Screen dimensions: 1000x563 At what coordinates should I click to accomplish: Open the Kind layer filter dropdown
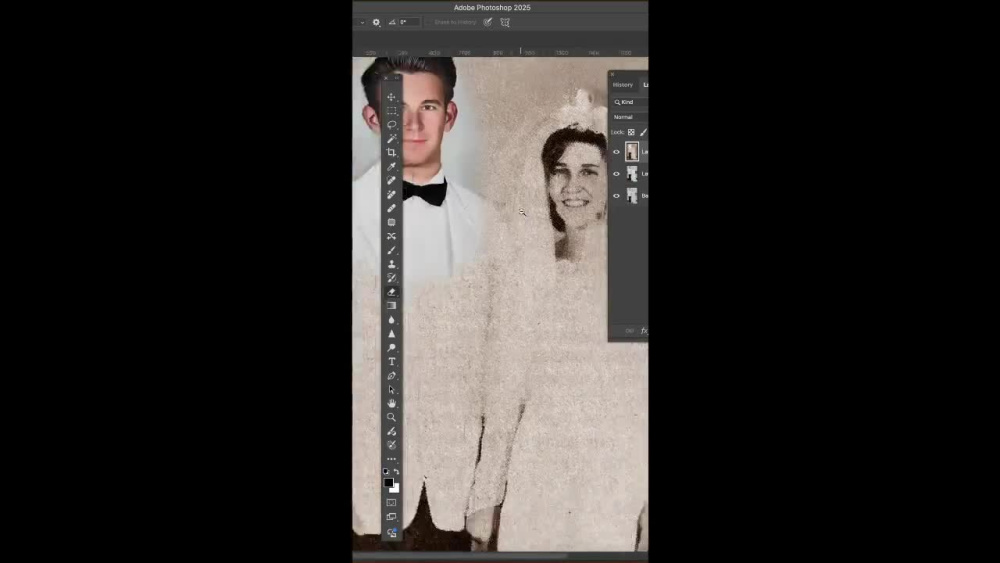click(x=629, y=102)
